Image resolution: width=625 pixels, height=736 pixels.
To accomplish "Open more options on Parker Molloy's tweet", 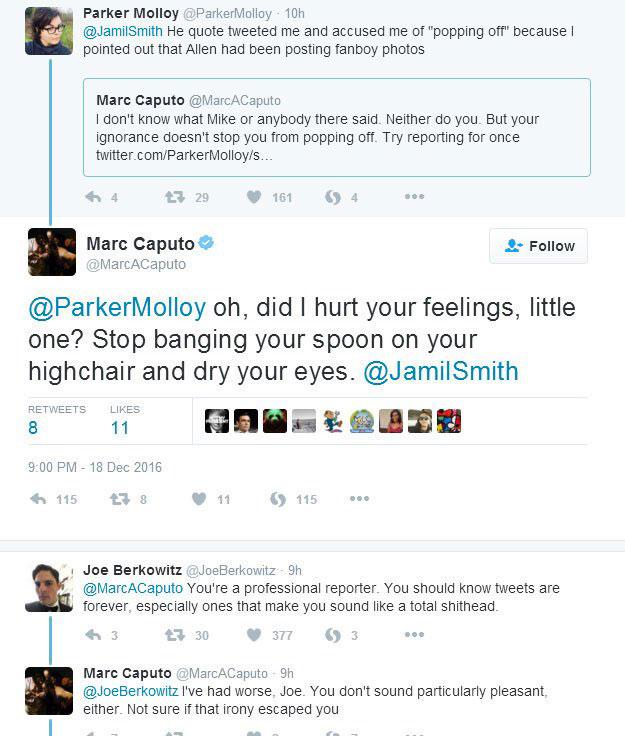I will point(414,197).
